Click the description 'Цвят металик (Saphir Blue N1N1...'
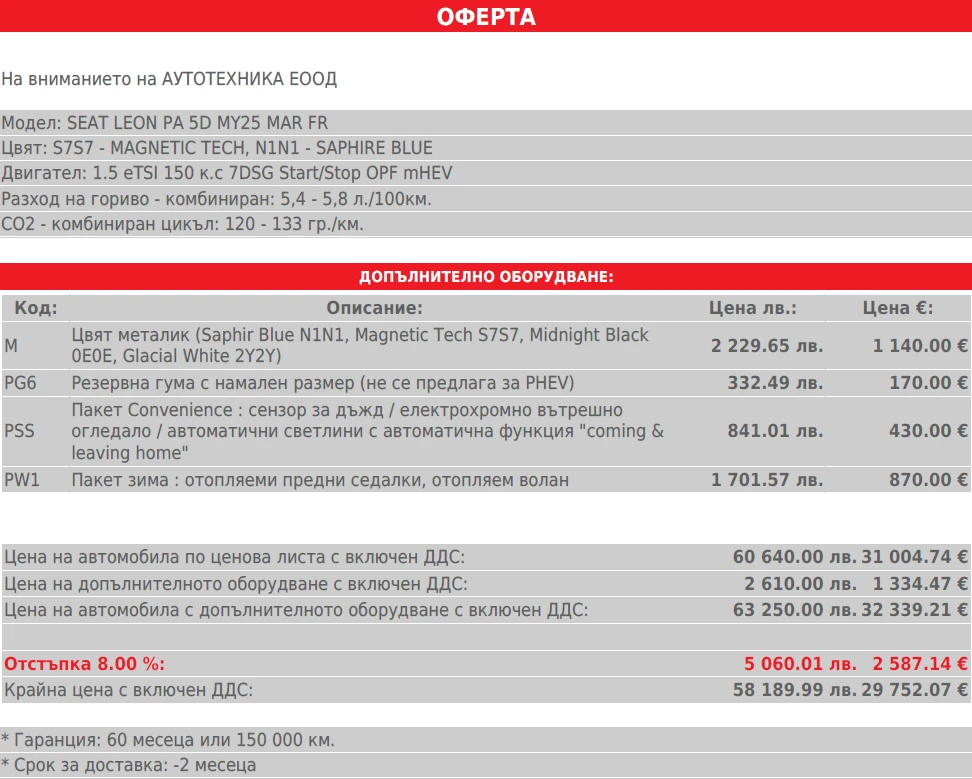The width and height of the screenshot is (972, 779). (360, 345)
